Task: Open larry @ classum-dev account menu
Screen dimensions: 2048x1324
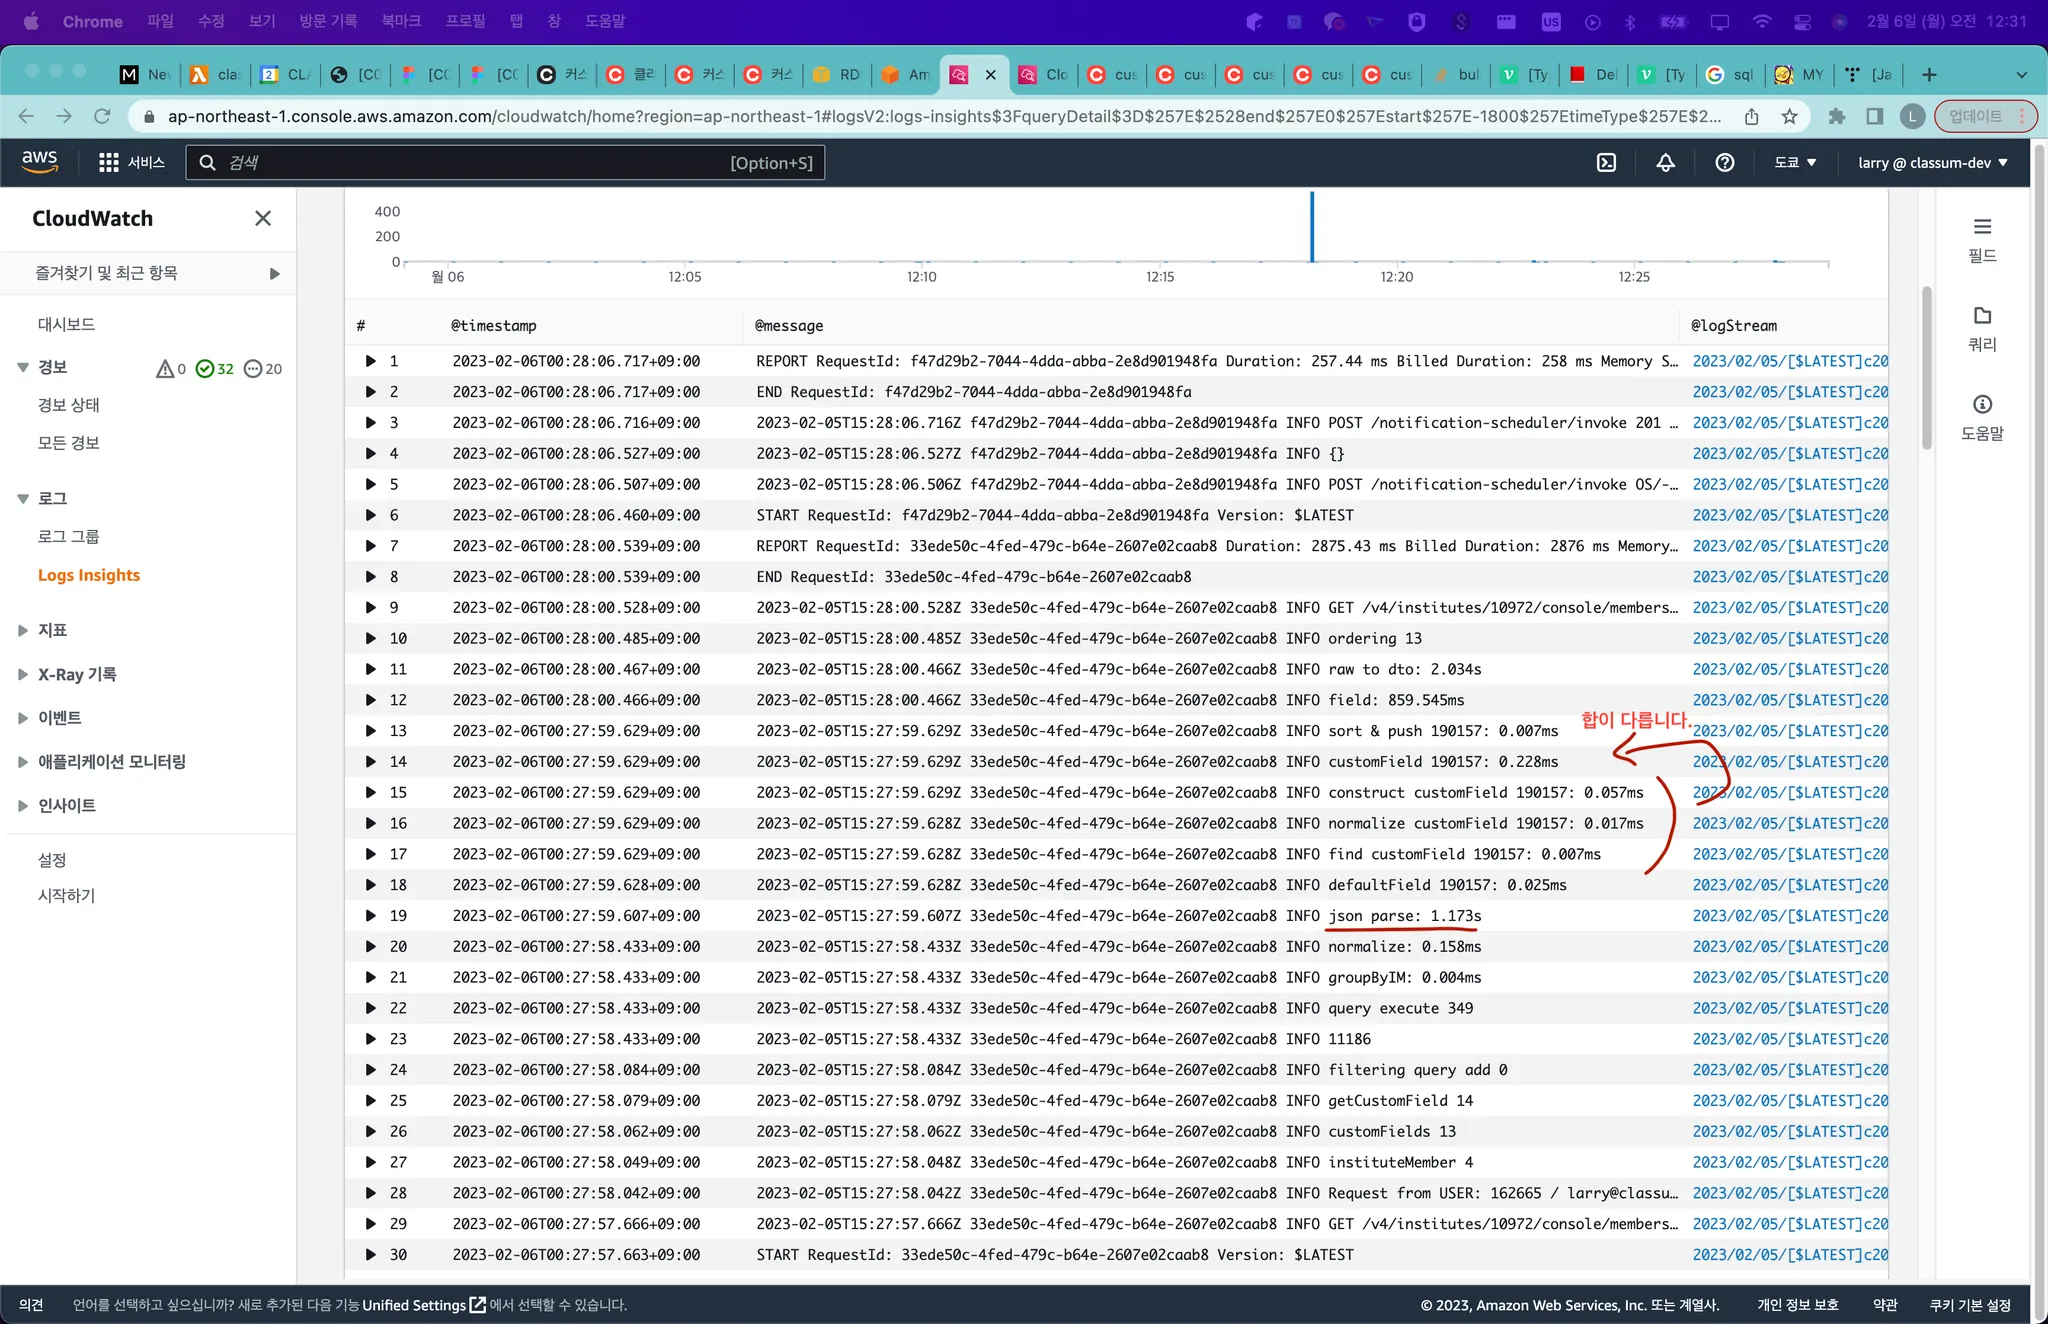Action: [1932, 163]
